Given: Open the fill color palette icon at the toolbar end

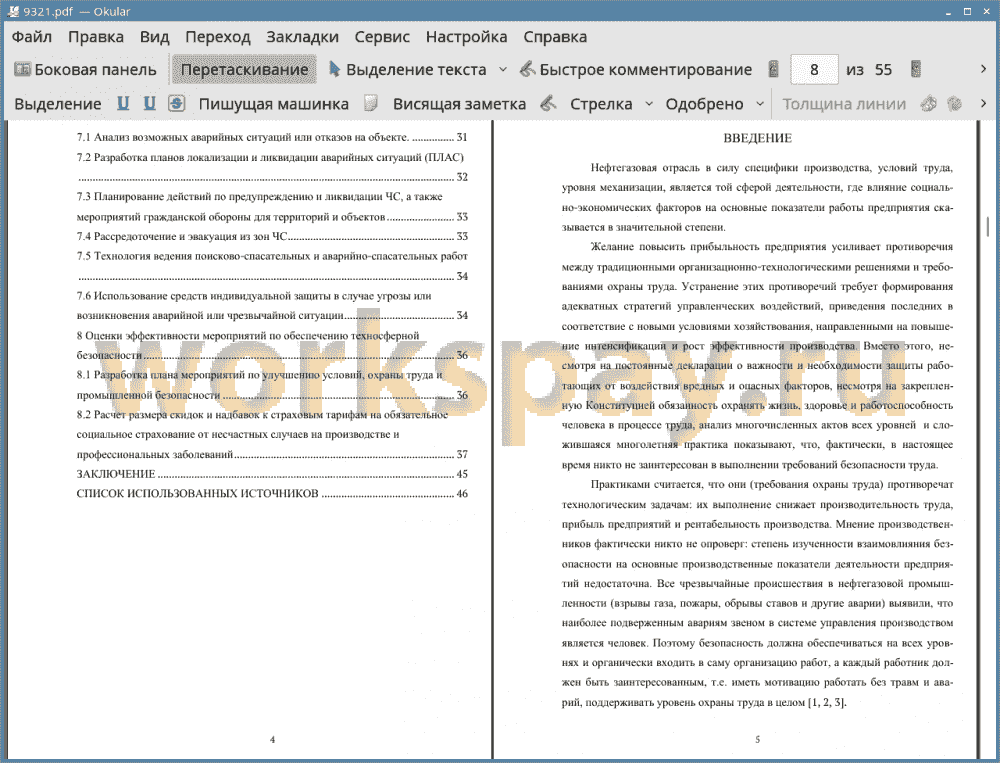Looking at the screenshot, I should tap(954, 103).
